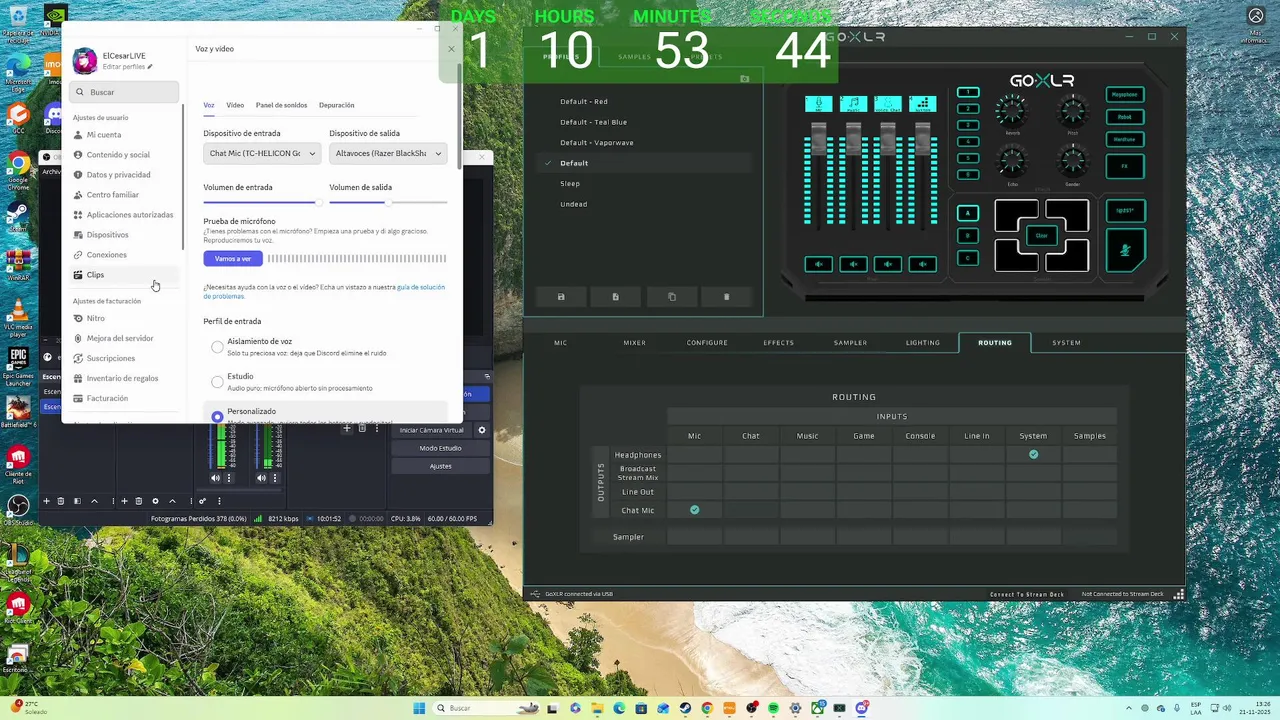The image size is (1280, 720).
Task: Click the OBS source properties gear icon
Action: [x=155, y=501]
